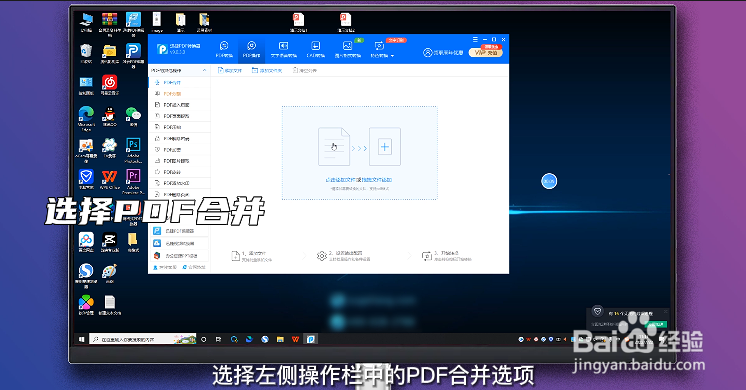Select the Adobe Premiere desktop icon
The width and height of the screenshot is (746, 390).
coord(133,181)
